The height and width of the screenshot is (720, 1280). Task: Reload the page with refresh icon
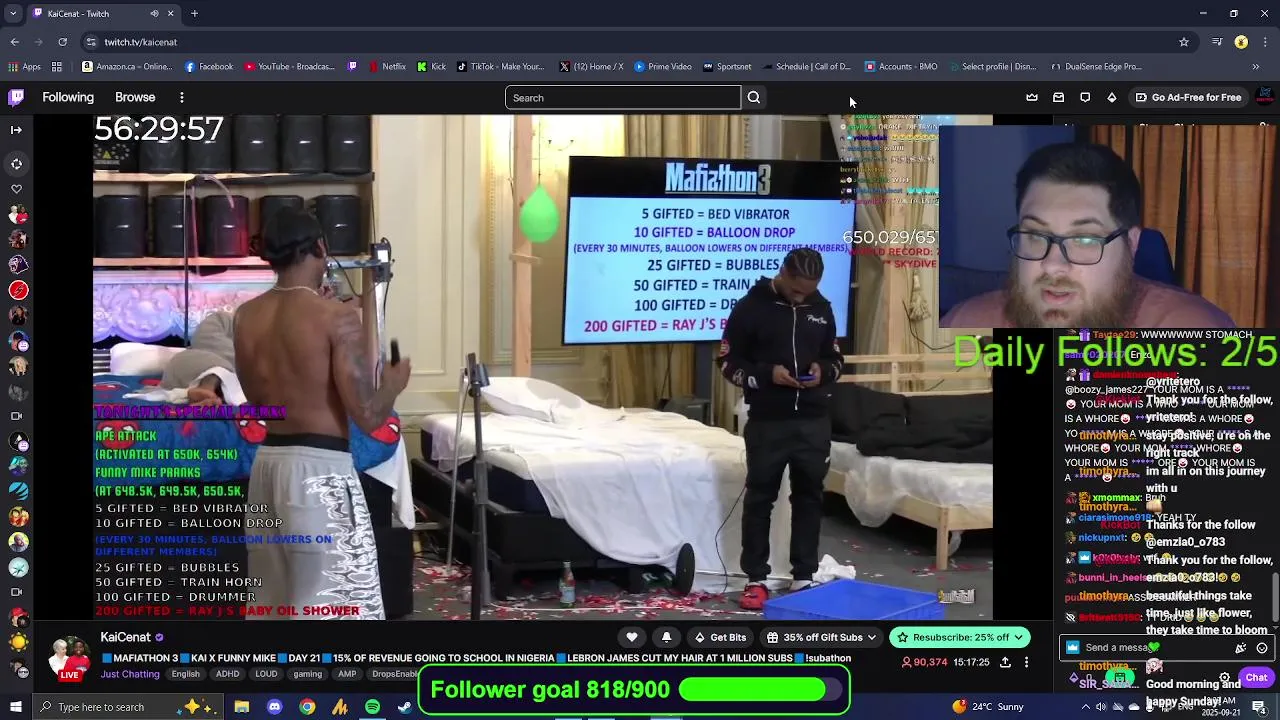[x=62, y=42]
